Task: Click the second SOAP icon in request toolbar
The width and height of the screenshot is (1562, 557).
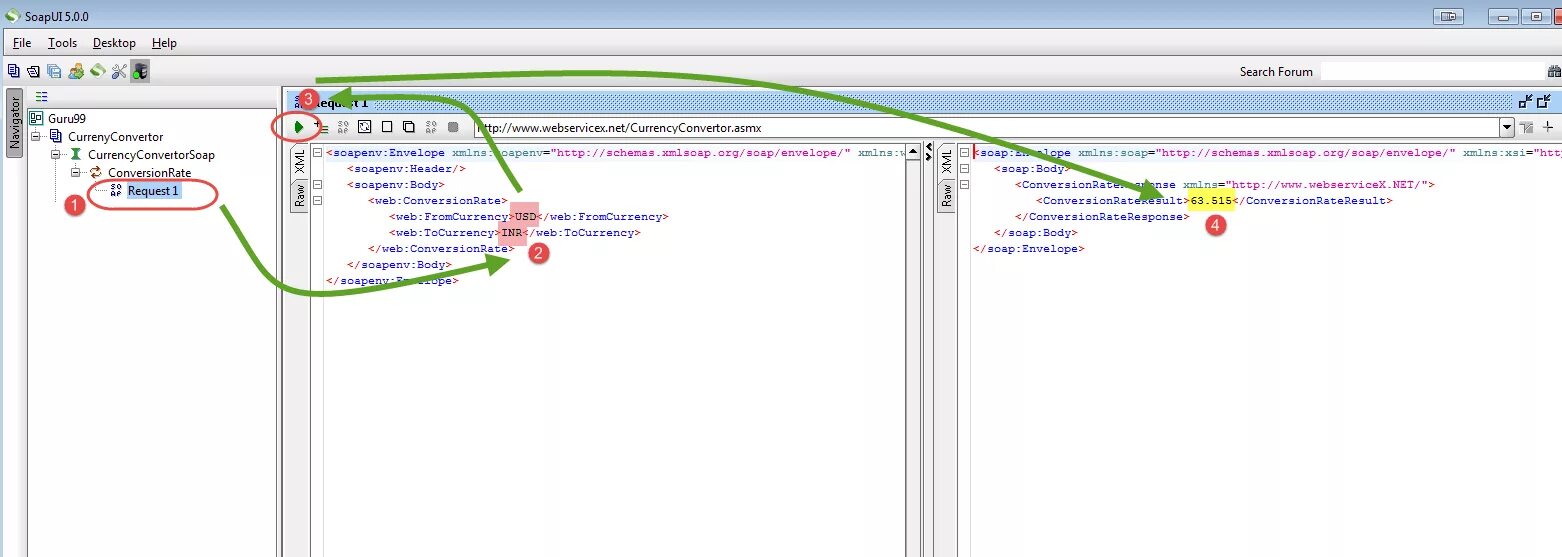Action: pos(431,127)
